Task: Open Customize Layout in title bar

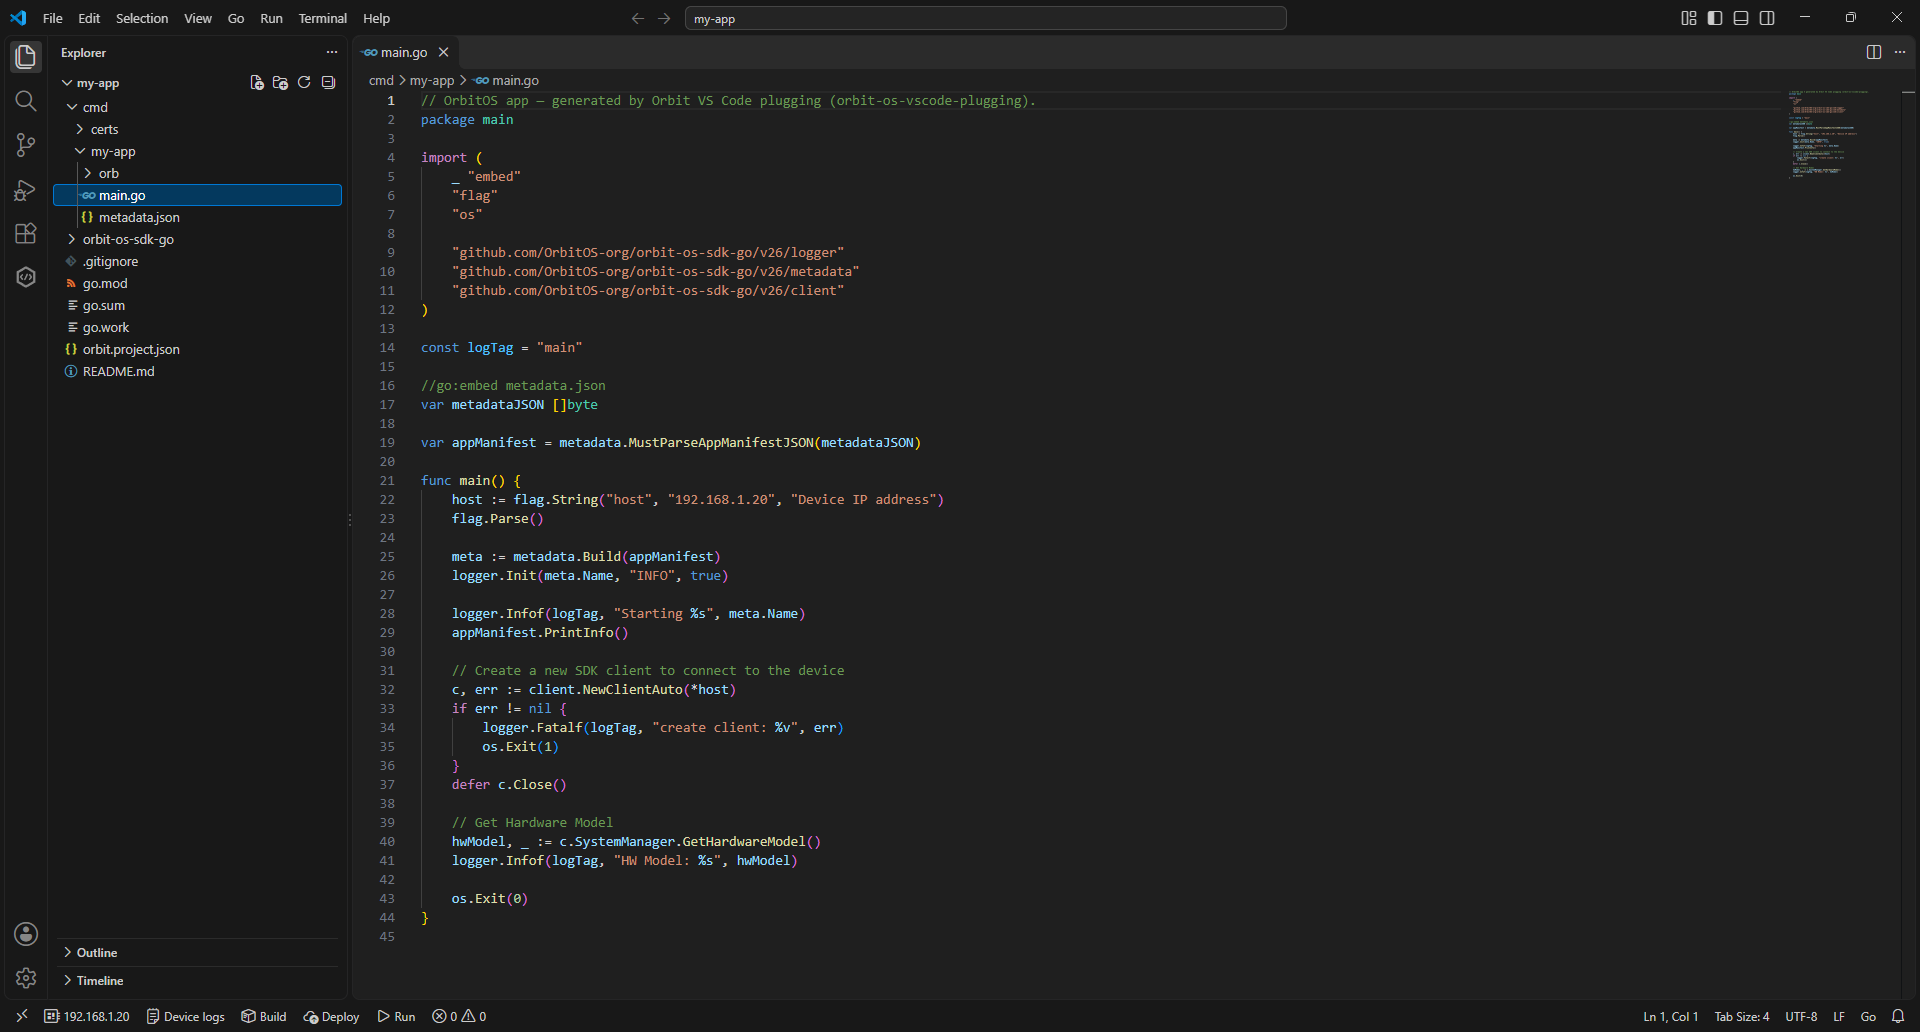Action: click(x=1689, y=18)
